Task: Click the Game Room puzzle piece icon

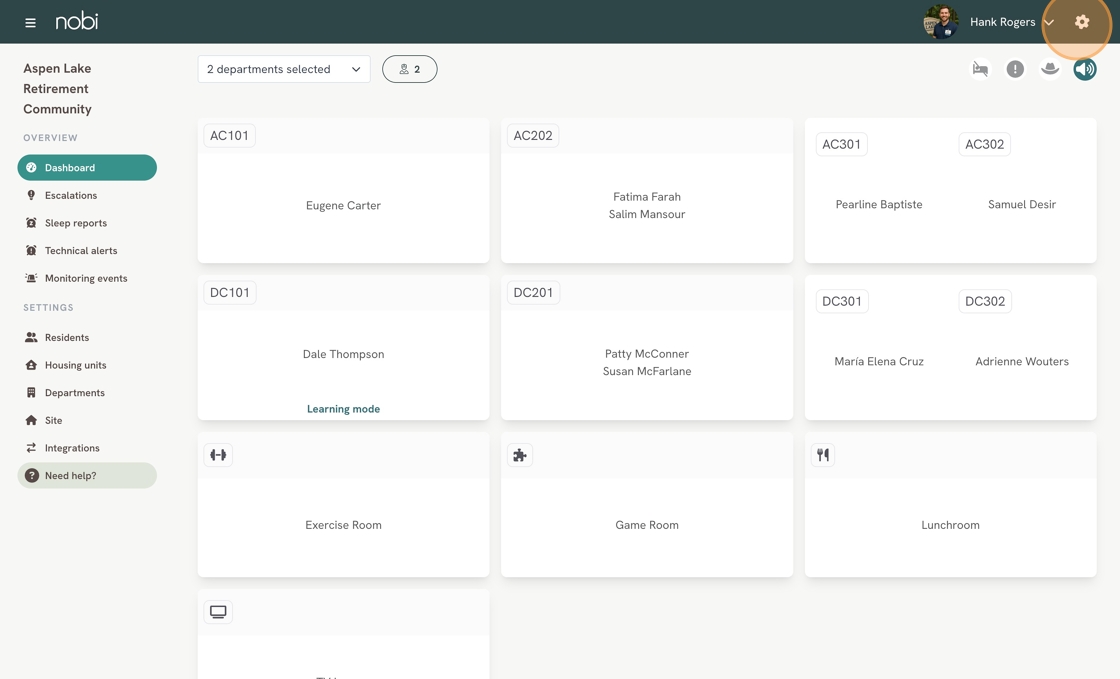Action: (520, 455)
